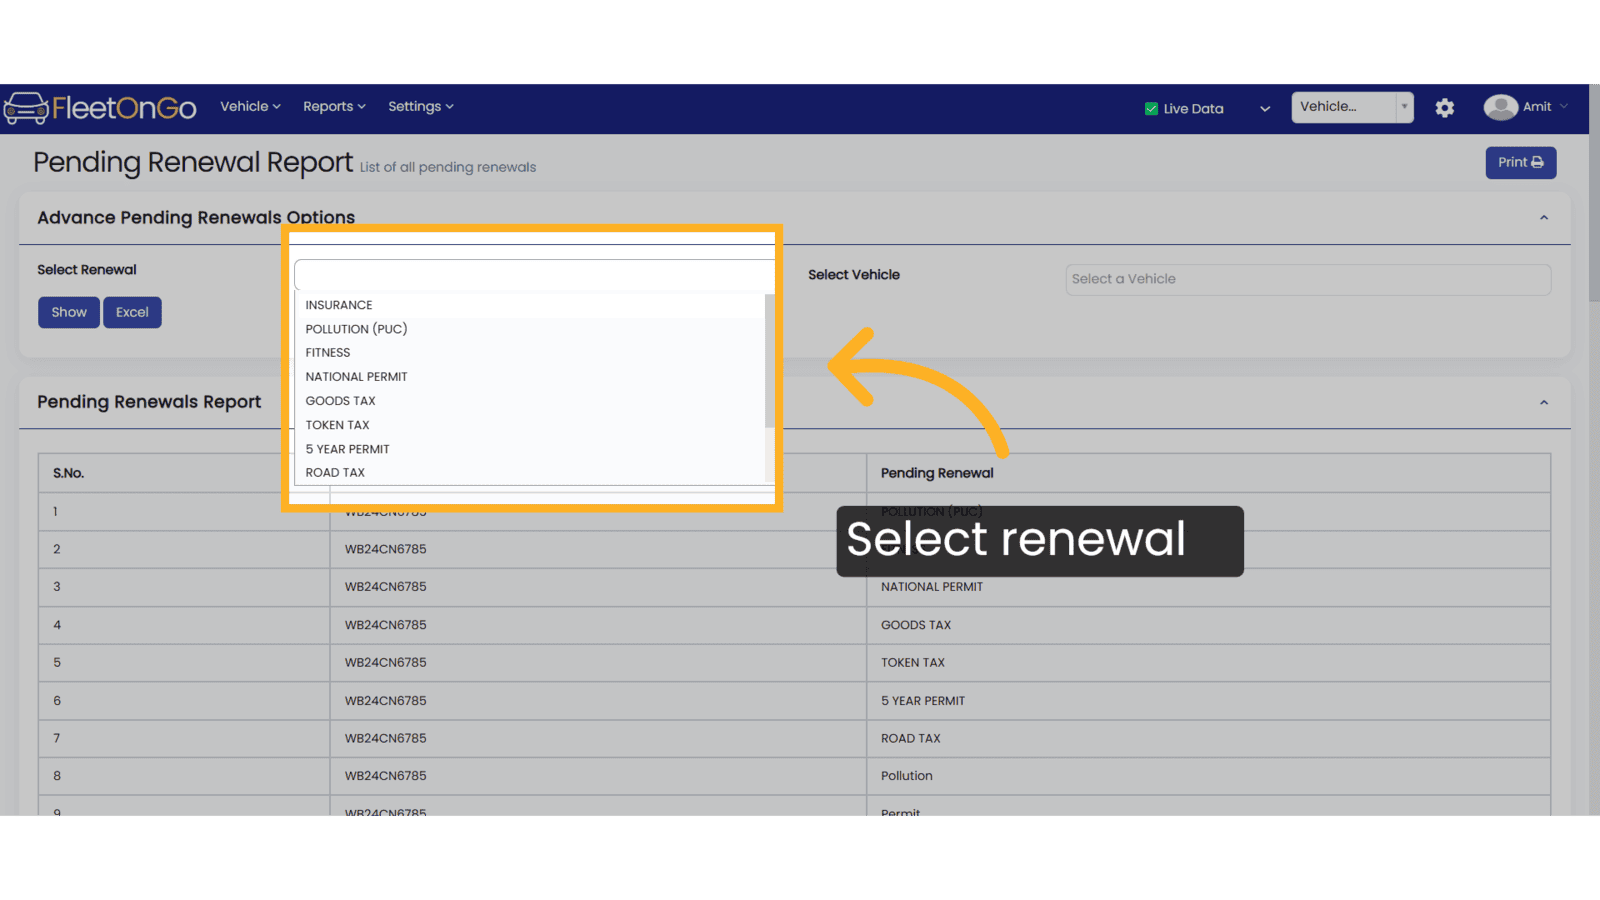The width and height of the screenshot is (1600, 900).
Task: Click the Show button
Action: [69, 312]
